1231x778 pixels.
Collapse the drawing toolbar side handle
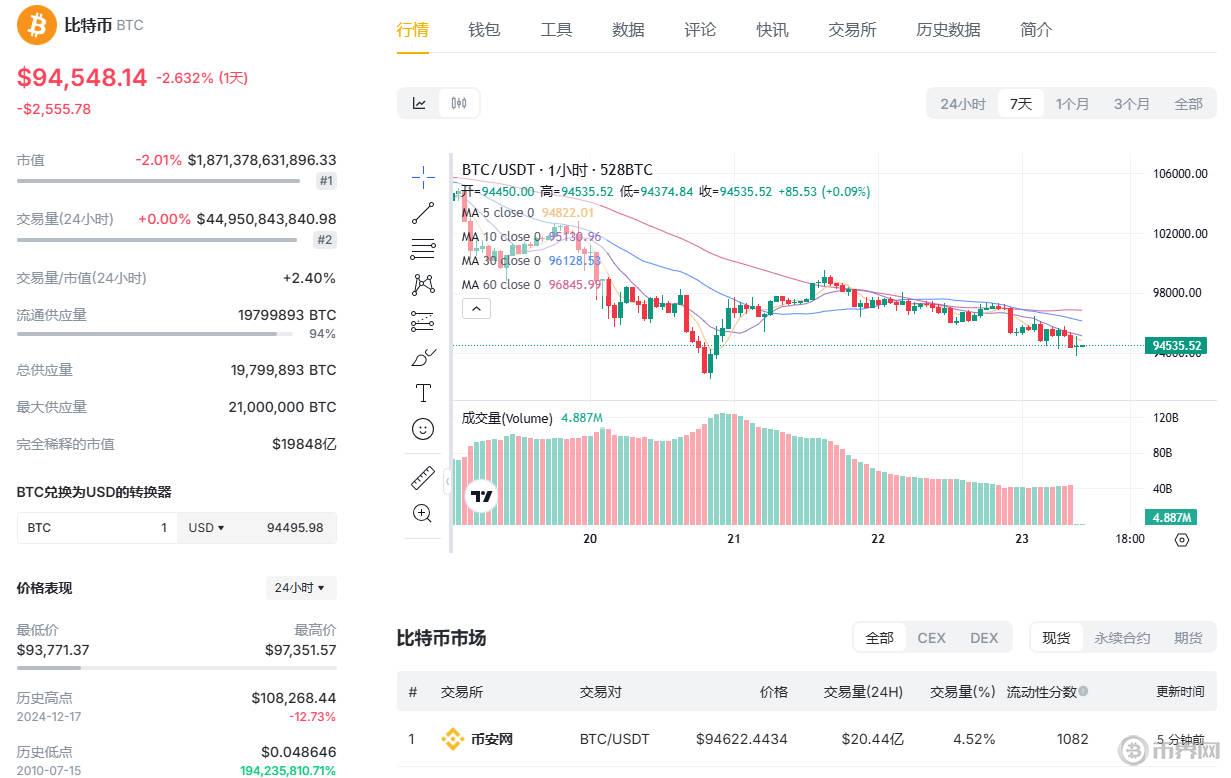(446, 484)
